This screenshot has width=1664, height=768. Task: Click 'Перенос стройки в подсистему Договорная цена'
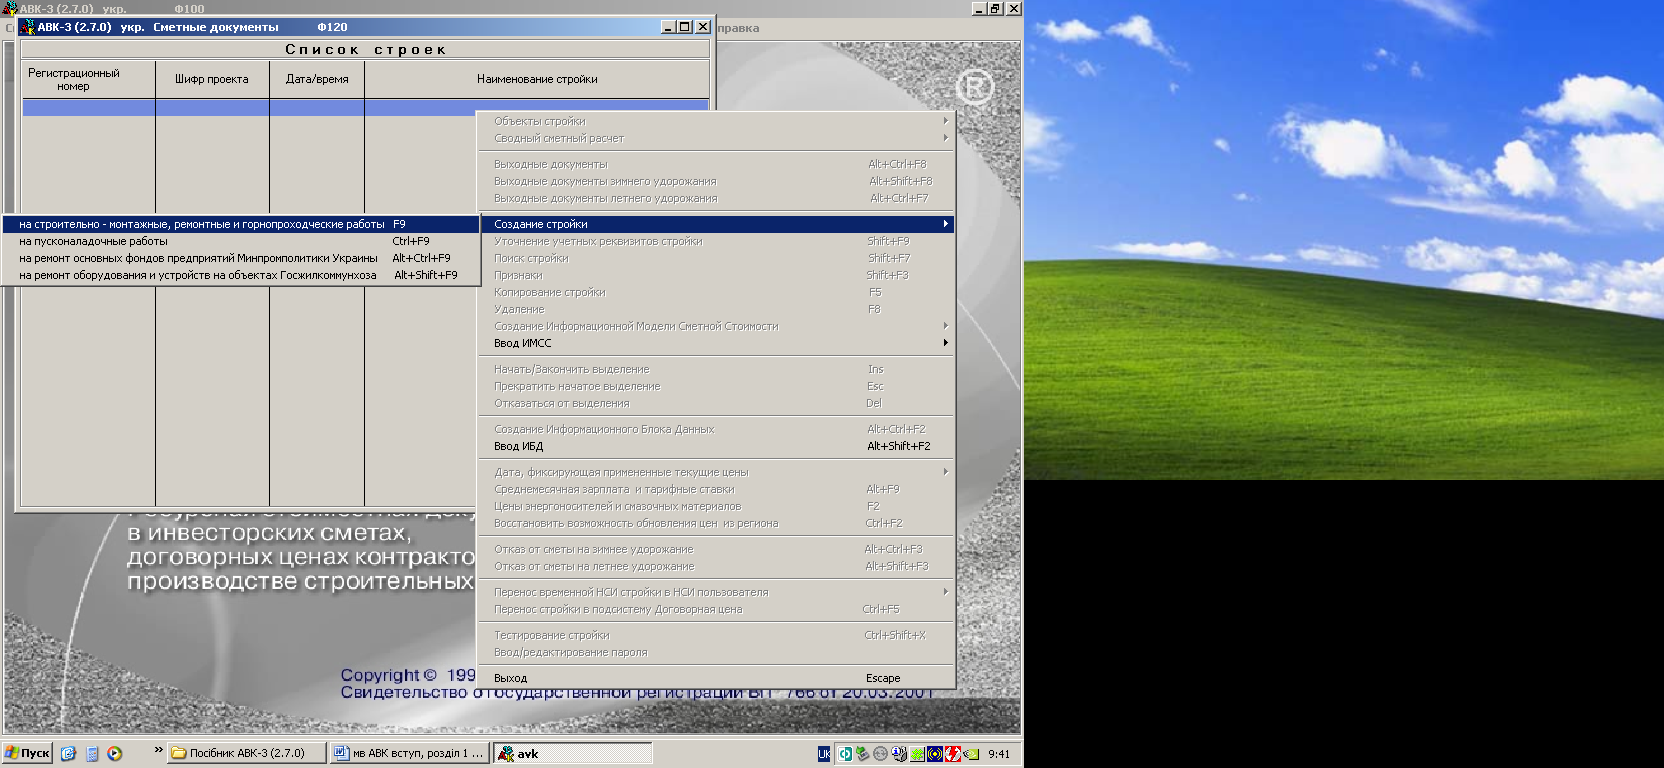pos(716,609)
